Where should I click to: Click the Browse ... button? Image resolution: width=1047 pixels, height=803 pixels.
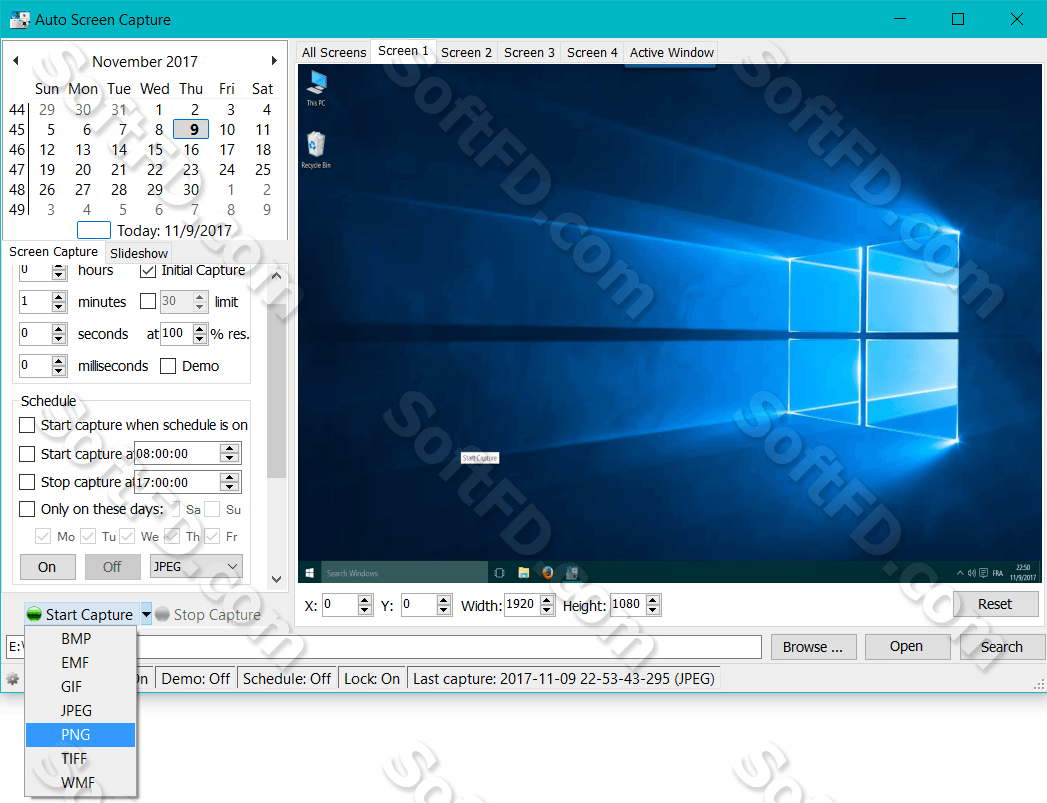click(x=813, y=647)
